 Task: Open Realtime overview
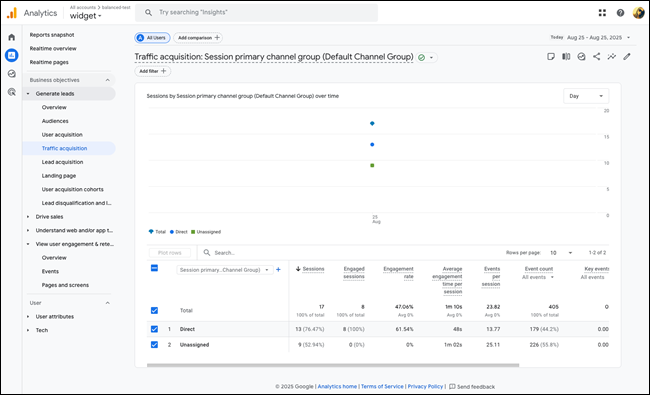click(x=53, y=48)
